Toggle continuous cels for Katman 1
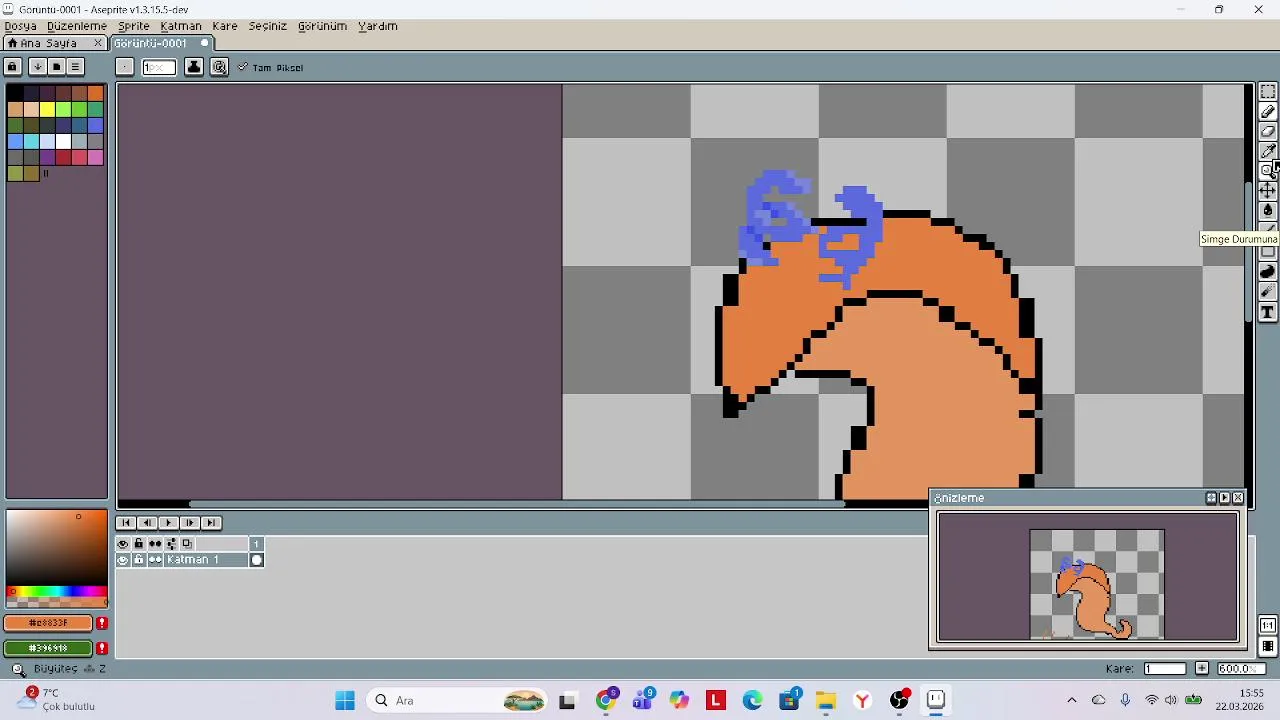The image size is (1280, 720). 155,560
